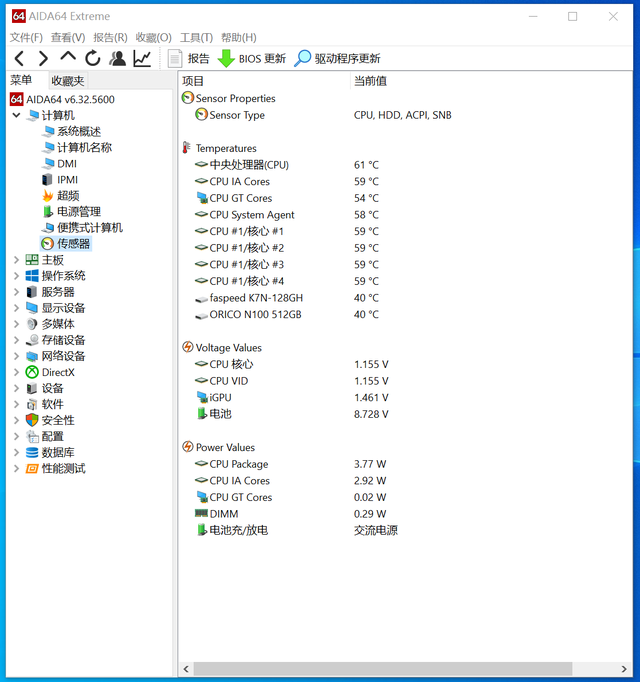Select the 超频 flame icon
Viewport: 640px width, 682px height.
click(x=48, y=196)
